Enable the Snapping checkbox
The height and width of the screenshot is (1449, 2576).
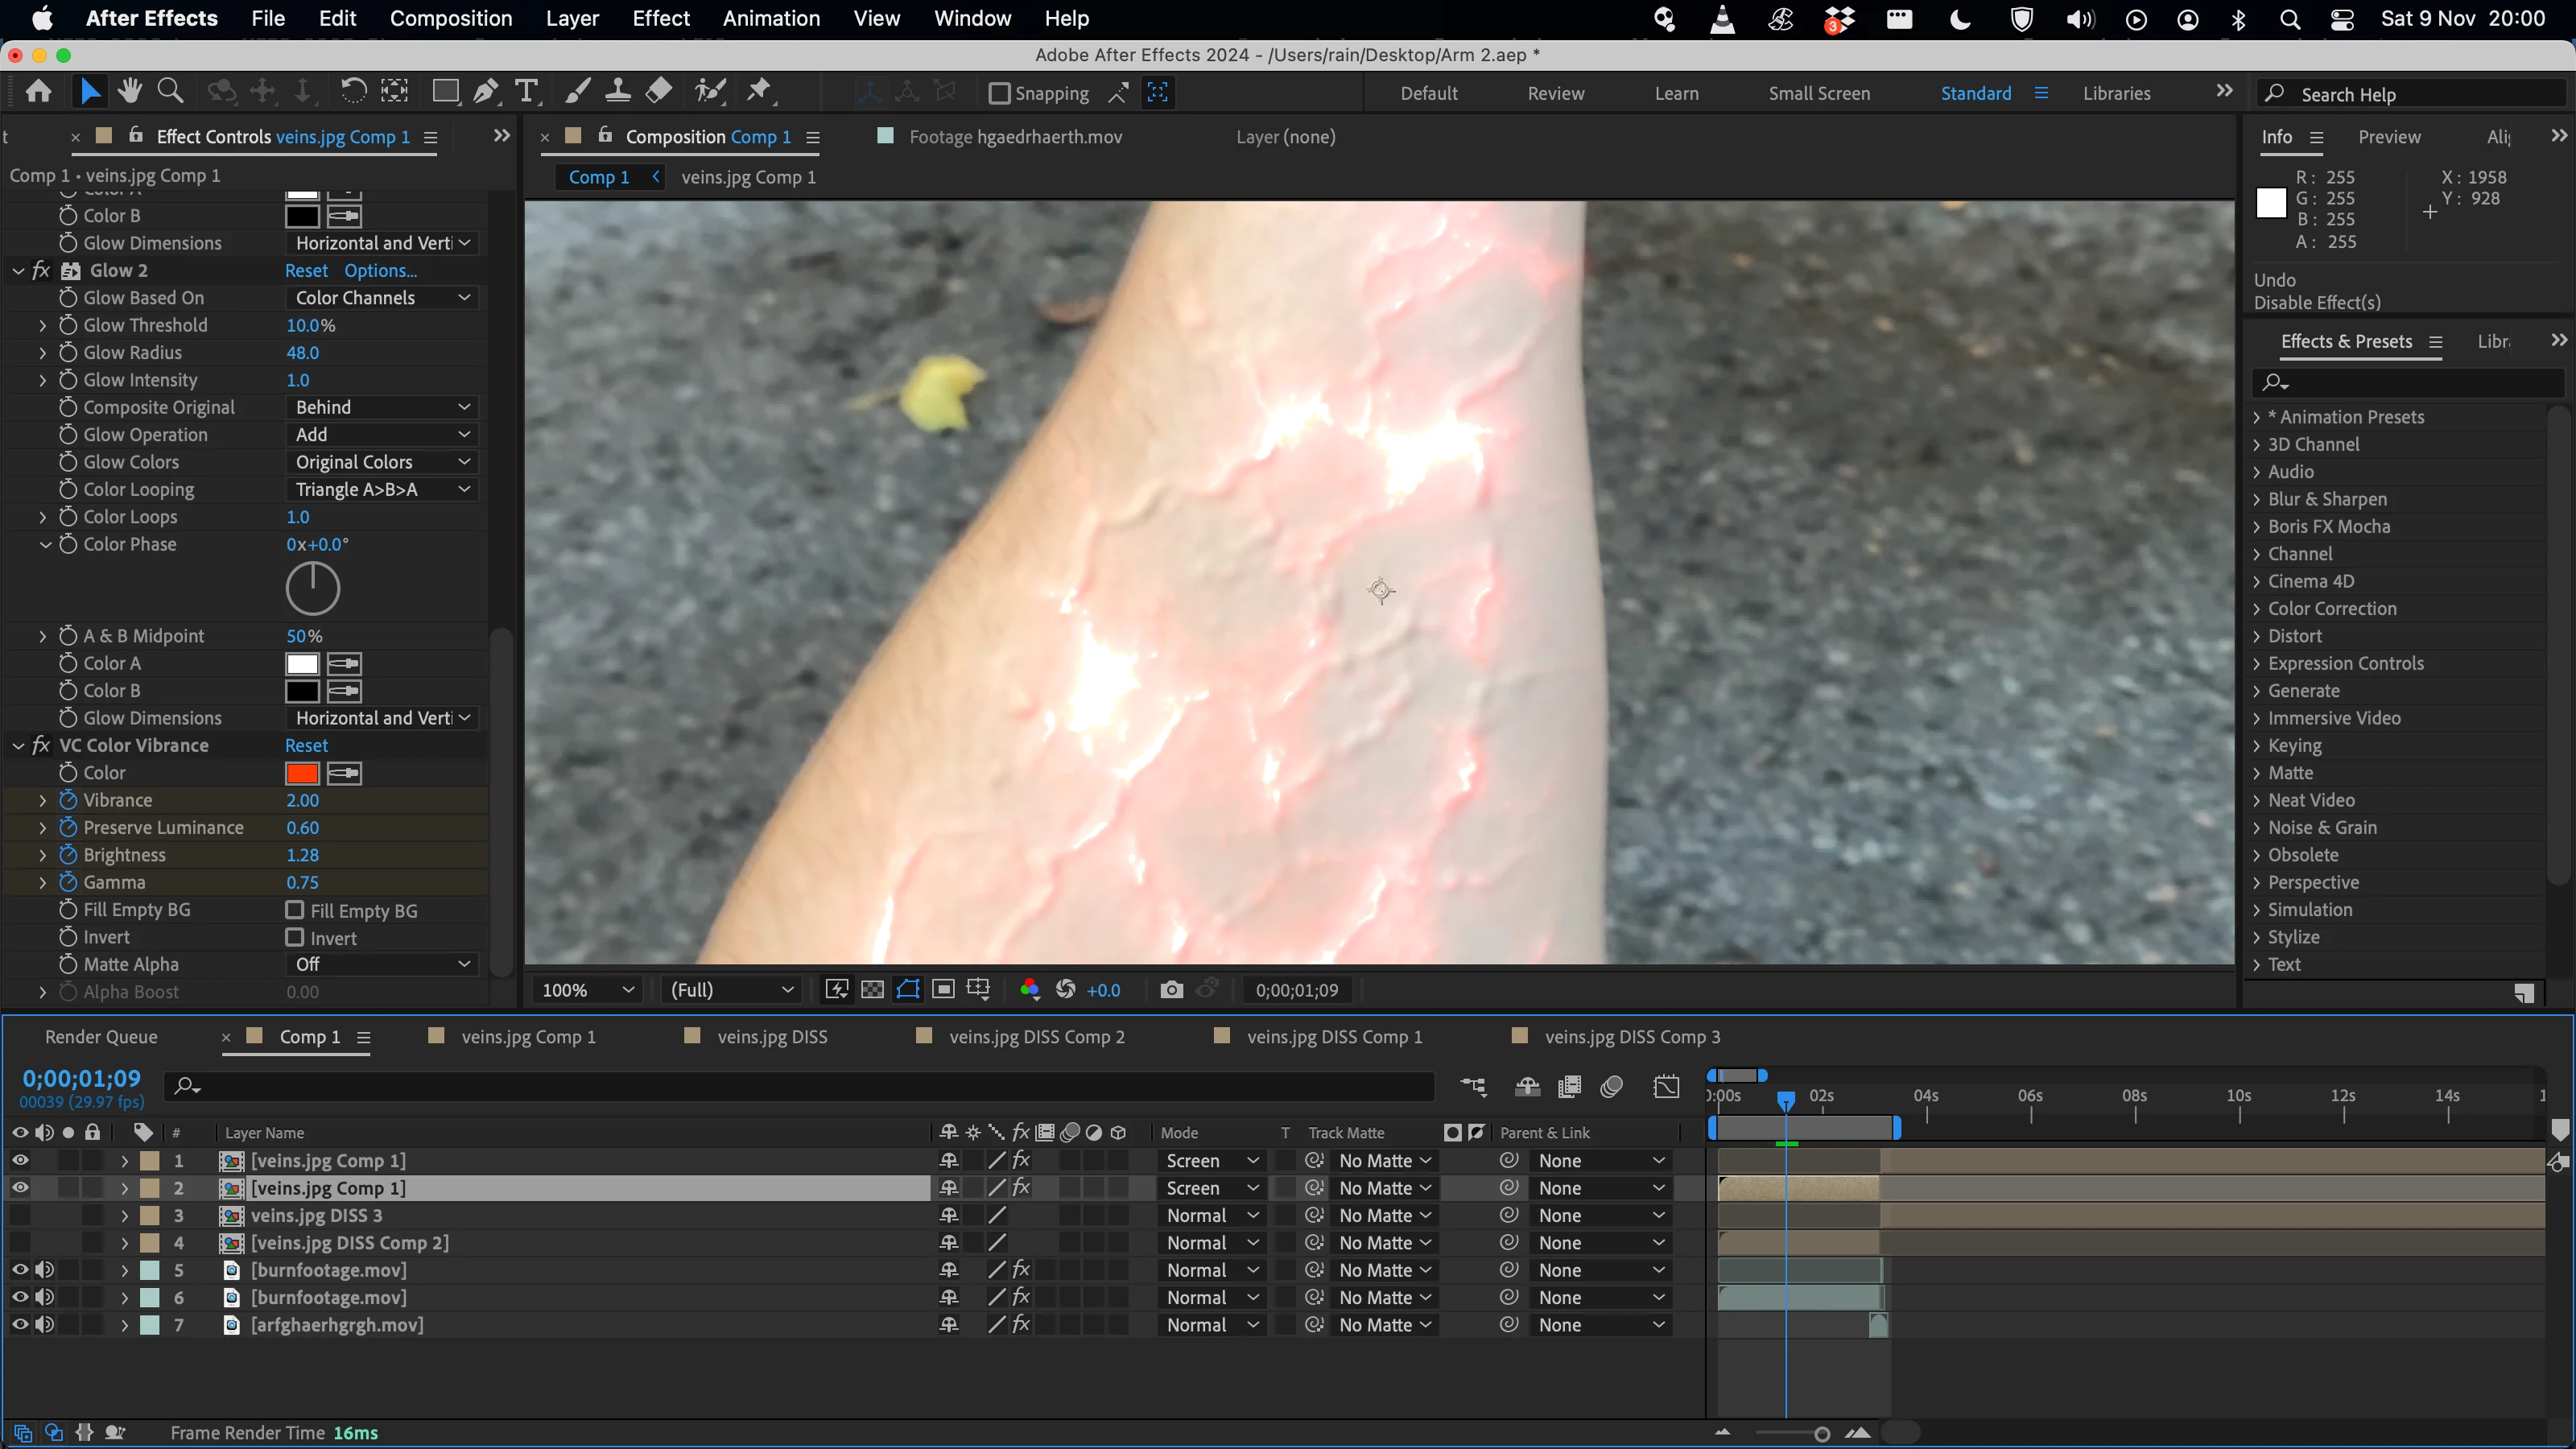[999, 93]
